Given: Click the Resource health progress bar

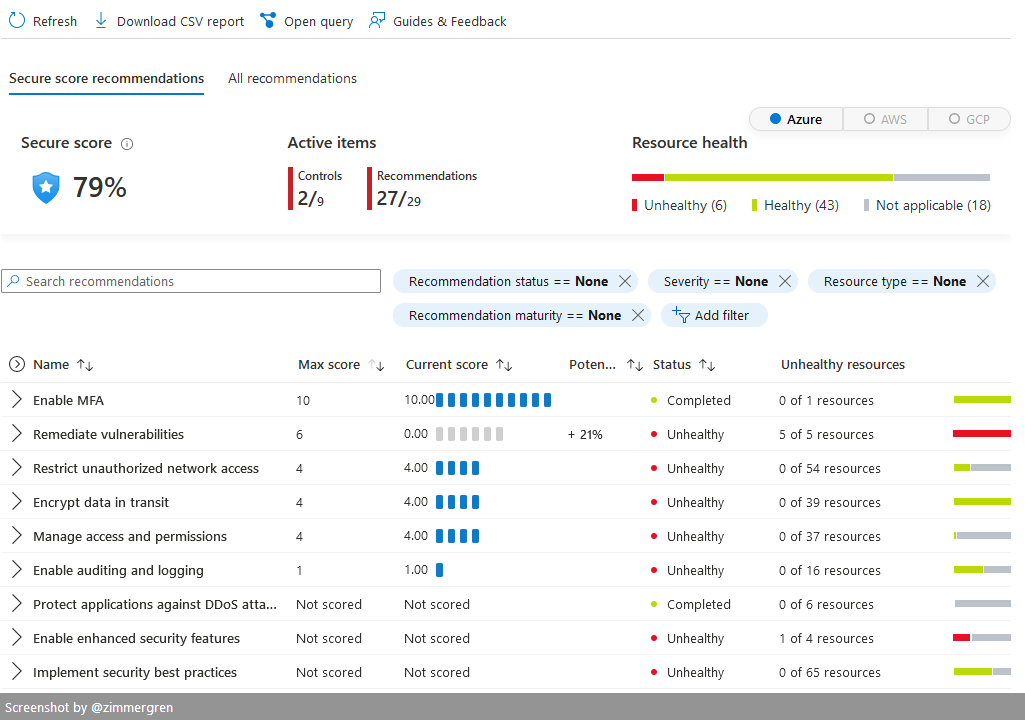Looking at the screenshot, I should pyautogui.click(x=812, y=176).
